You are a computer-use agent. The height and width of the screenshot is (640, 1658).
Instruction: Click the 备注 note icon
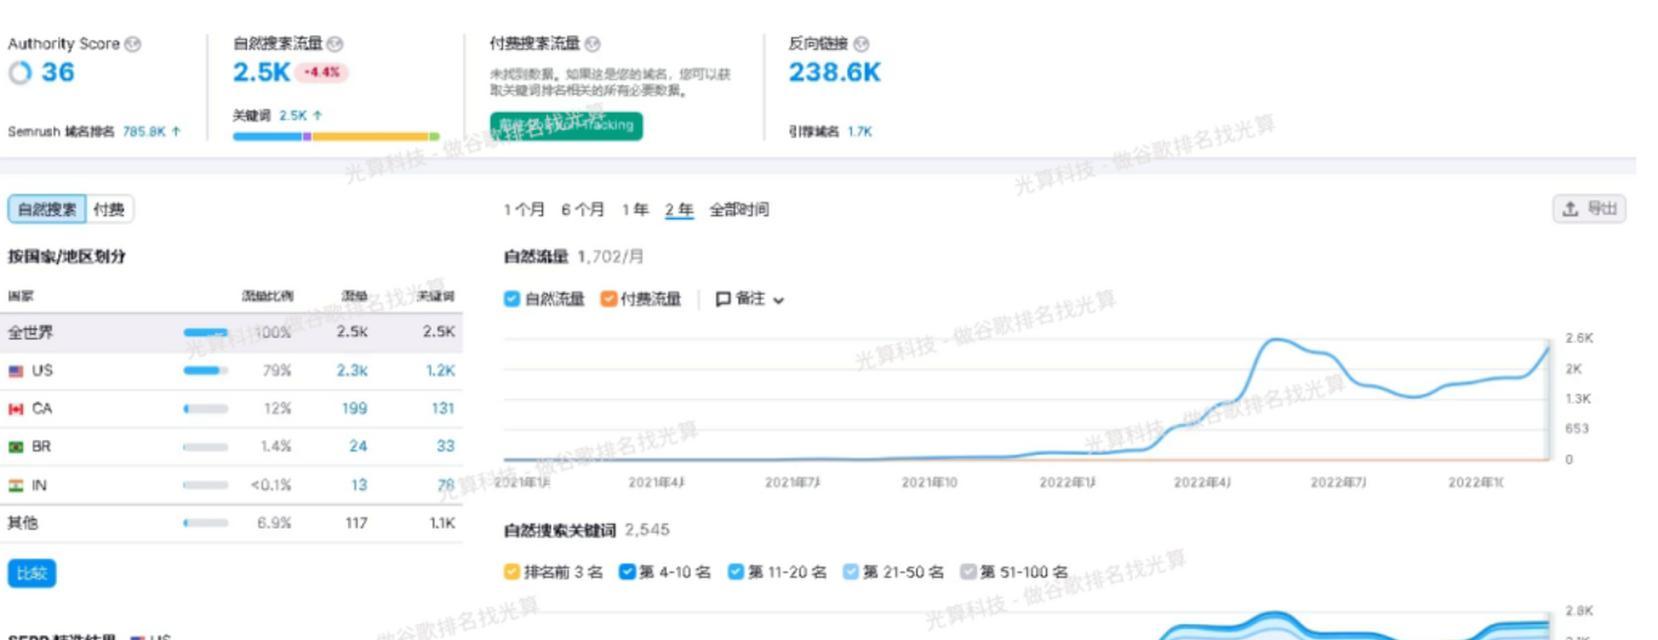click(x=723, y=299)
